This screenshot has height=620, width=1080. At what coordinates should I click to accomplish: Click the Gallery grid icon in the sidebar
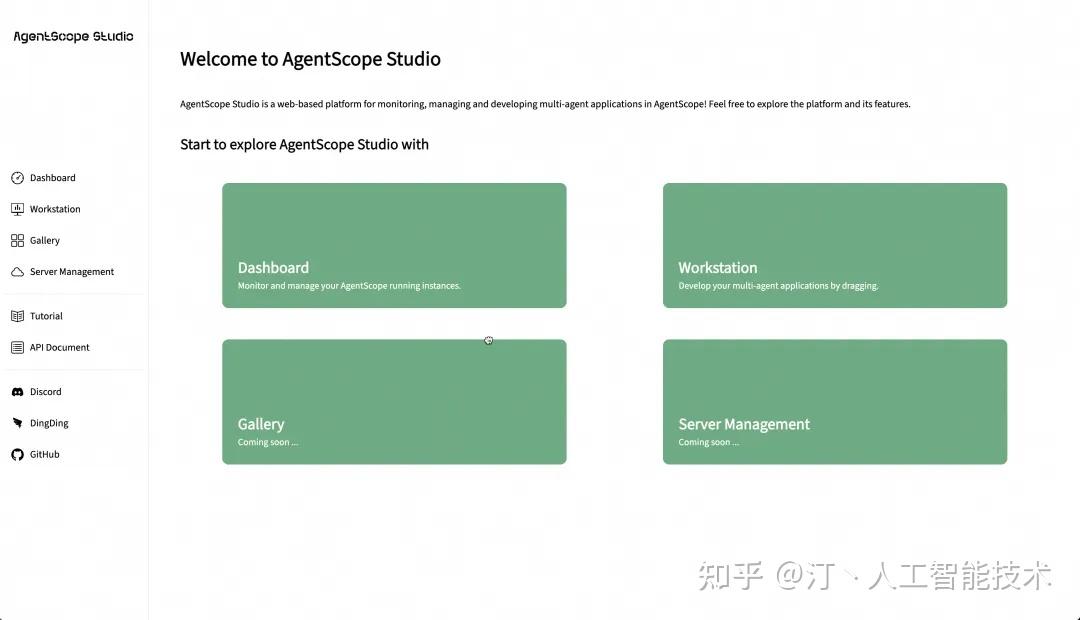17,240
